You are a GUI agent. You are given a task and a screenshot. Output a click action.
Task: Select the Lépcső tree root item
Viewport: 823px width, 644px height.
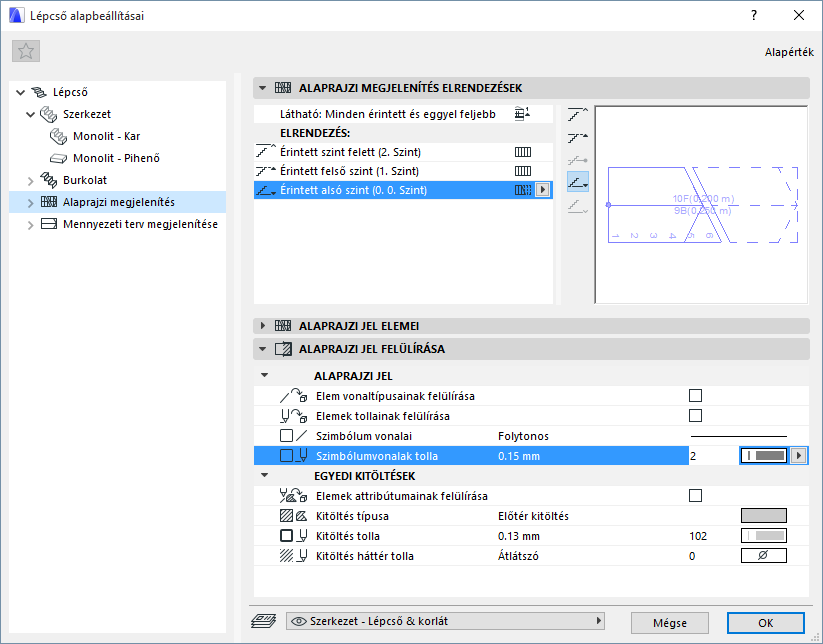(x=70, y=92)
